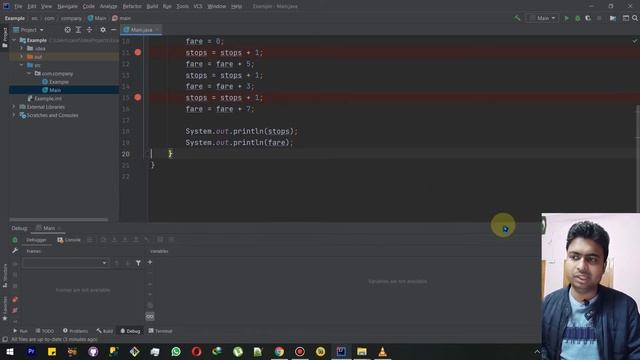Collapse the src folder
Screen dimensions: 640x360
(22, 65)
